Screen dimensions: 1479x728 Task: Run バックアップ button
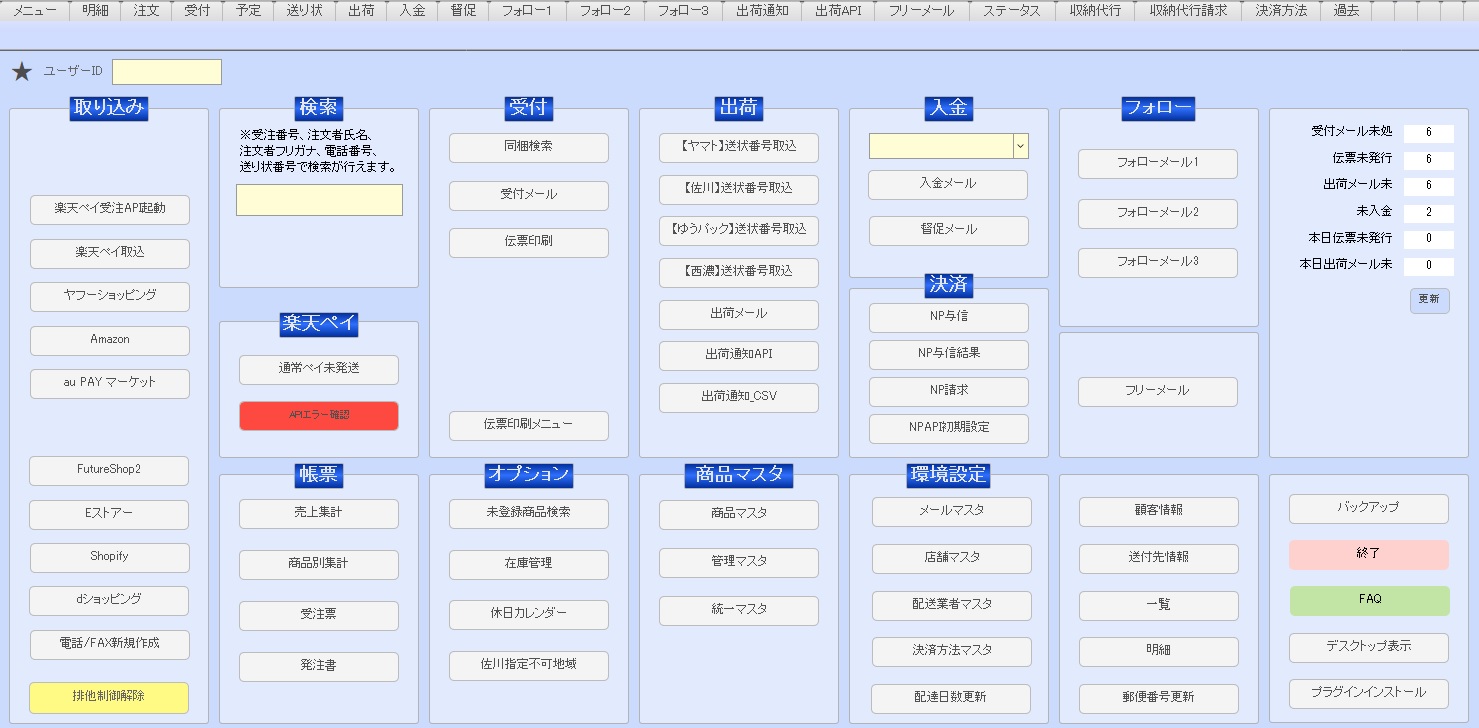(1368, 508)
